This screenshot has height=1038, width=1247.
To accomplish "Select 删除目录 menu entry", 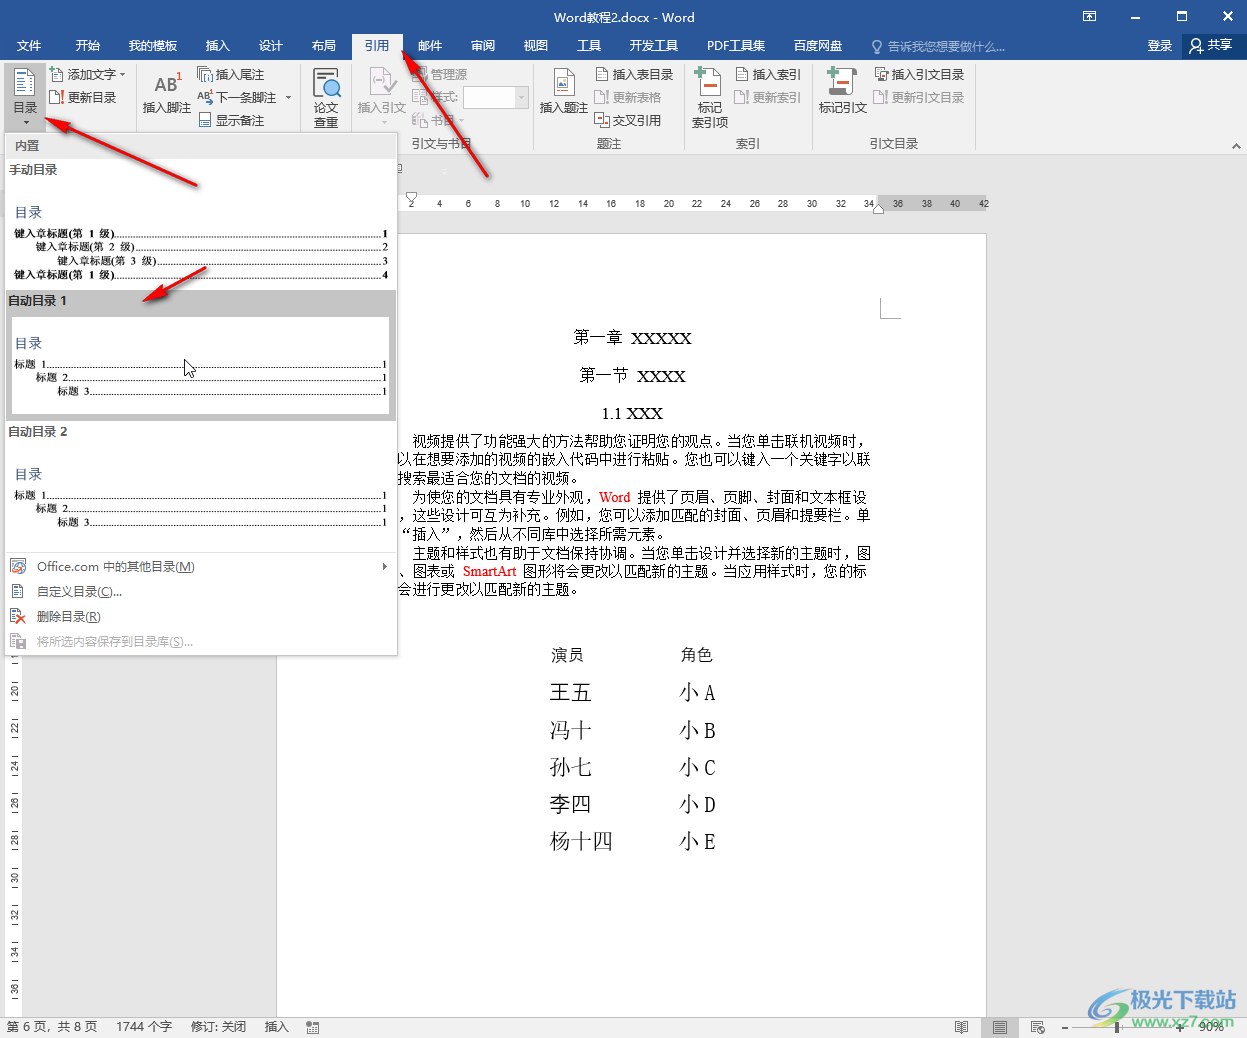I will [201, 616].
